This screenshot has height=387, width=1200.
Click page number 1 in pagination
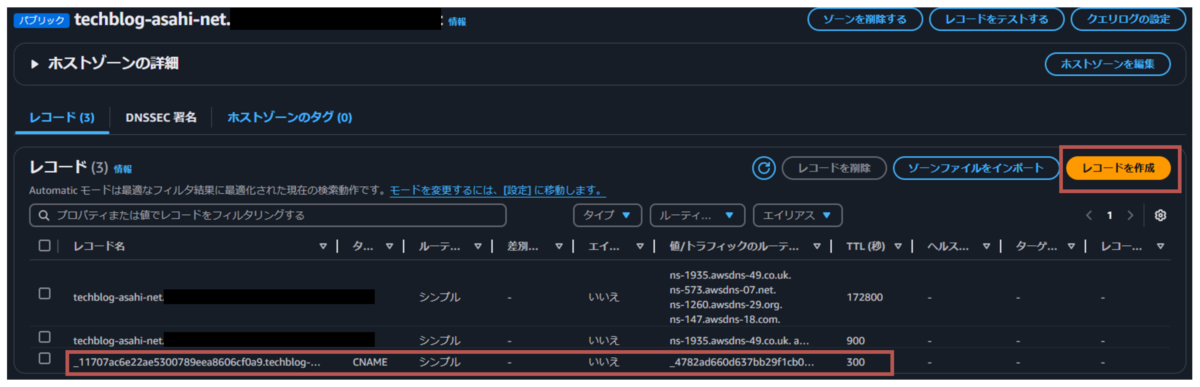tap(1109, 215)
